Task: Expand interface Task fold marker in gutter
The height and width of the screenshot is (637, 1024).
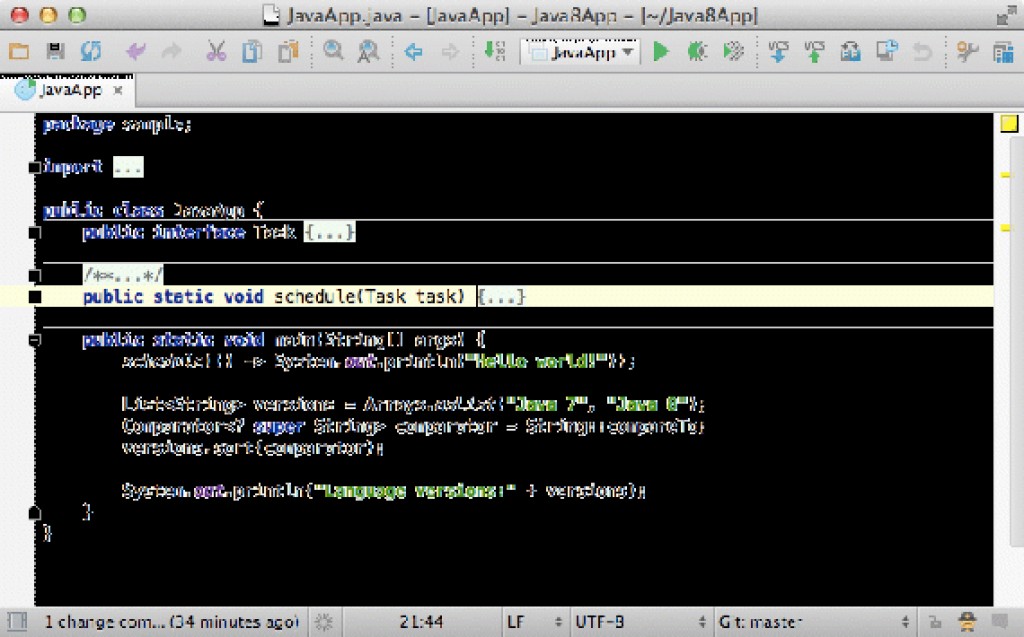Action: click(x=35, y=232)
